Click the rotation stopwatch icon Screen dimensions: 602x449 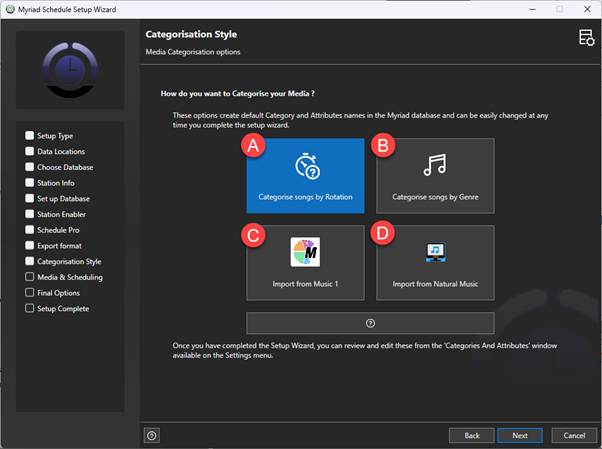tap(307, 166)
